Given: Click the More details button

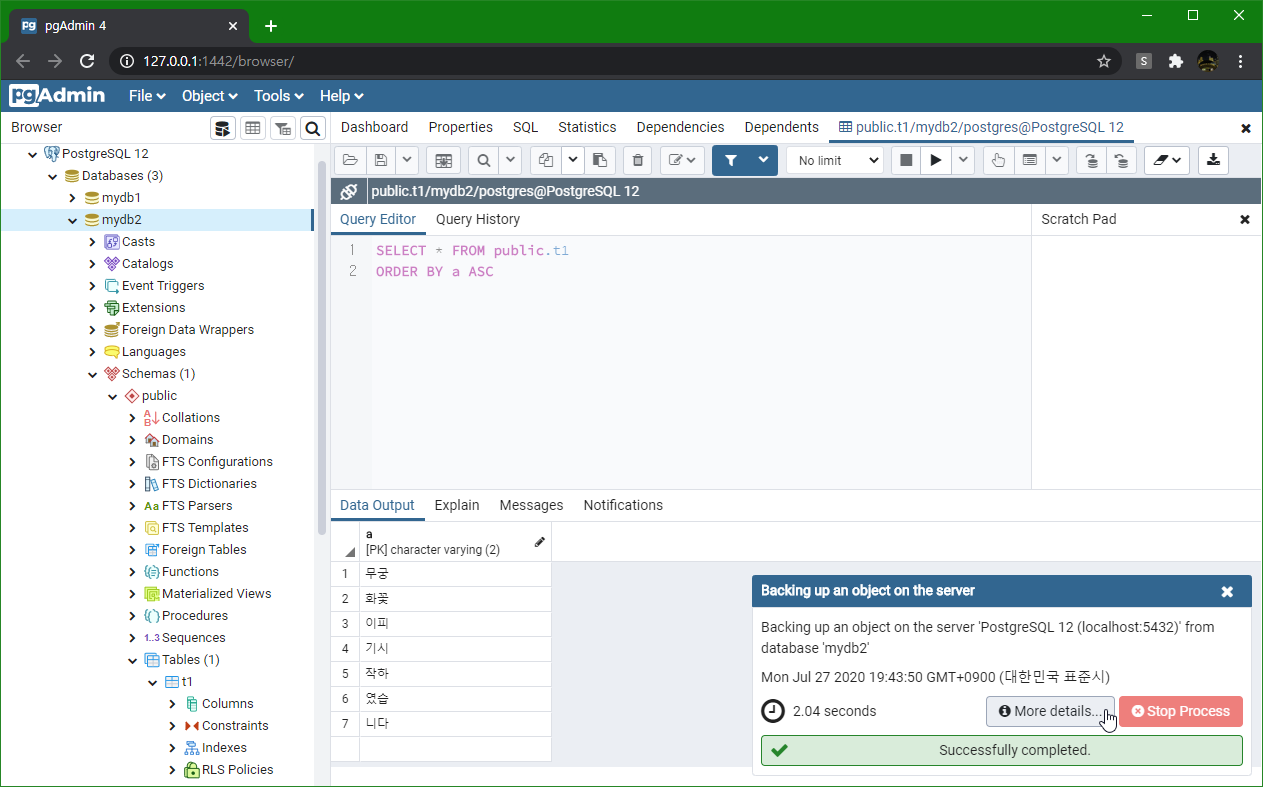Looking at the screenshot, I should pos(1050,711).
